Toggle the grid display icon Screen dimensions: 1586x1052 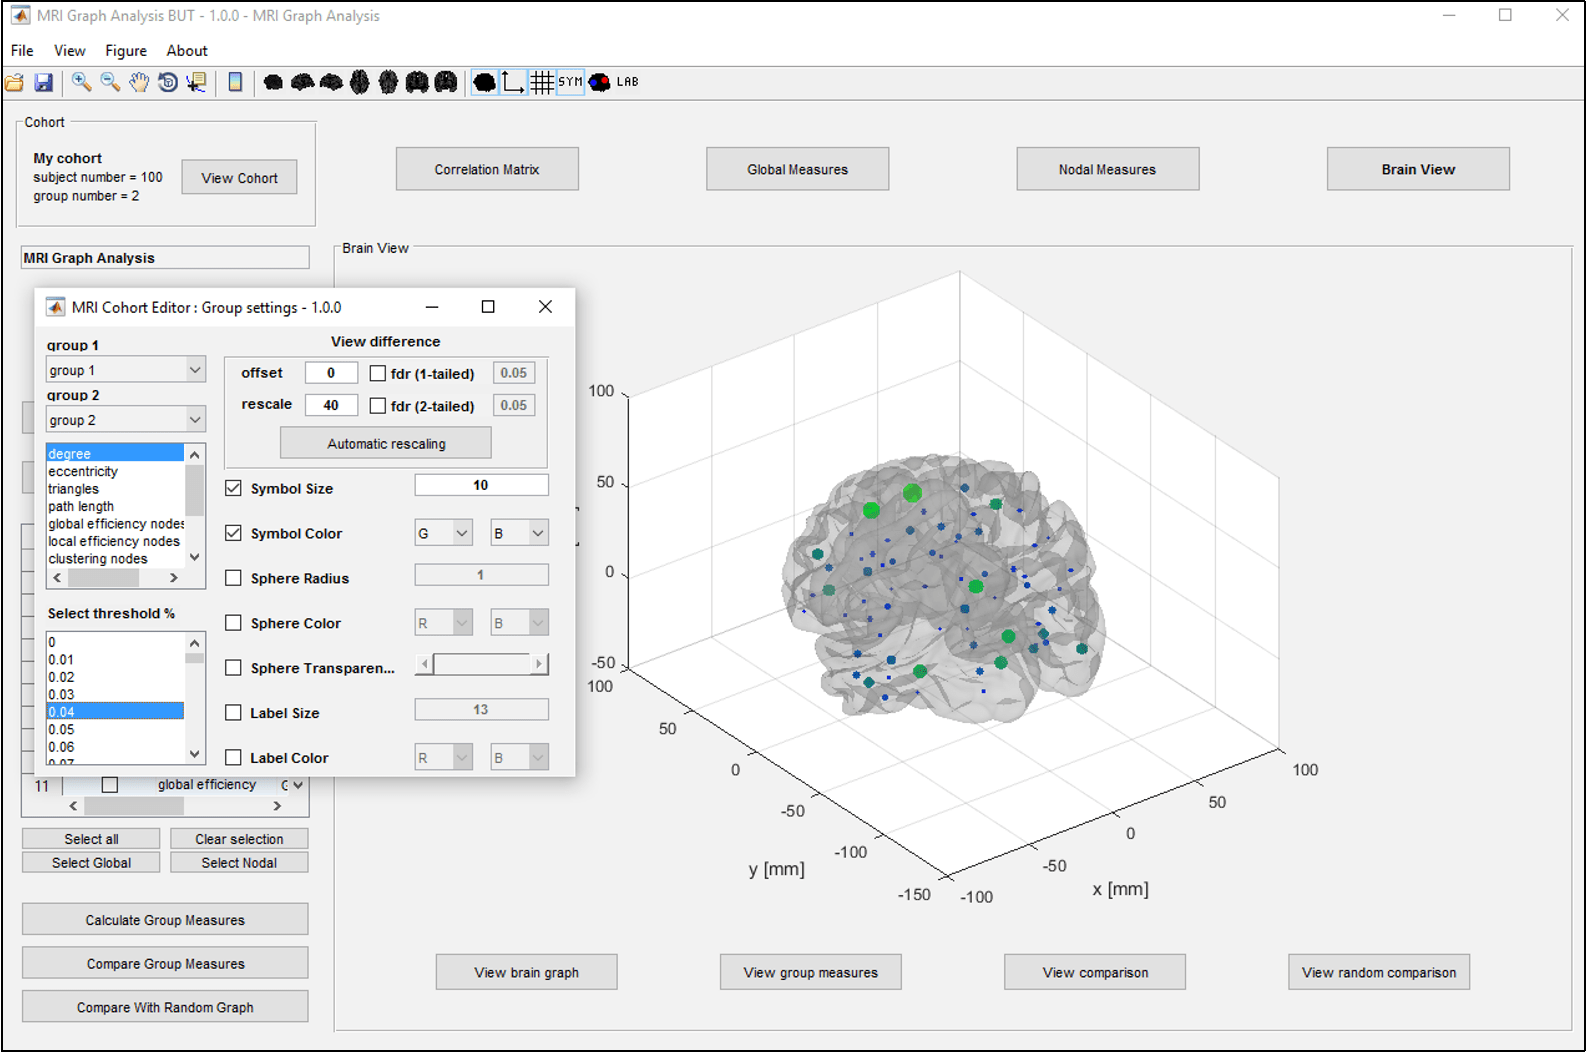542,83
